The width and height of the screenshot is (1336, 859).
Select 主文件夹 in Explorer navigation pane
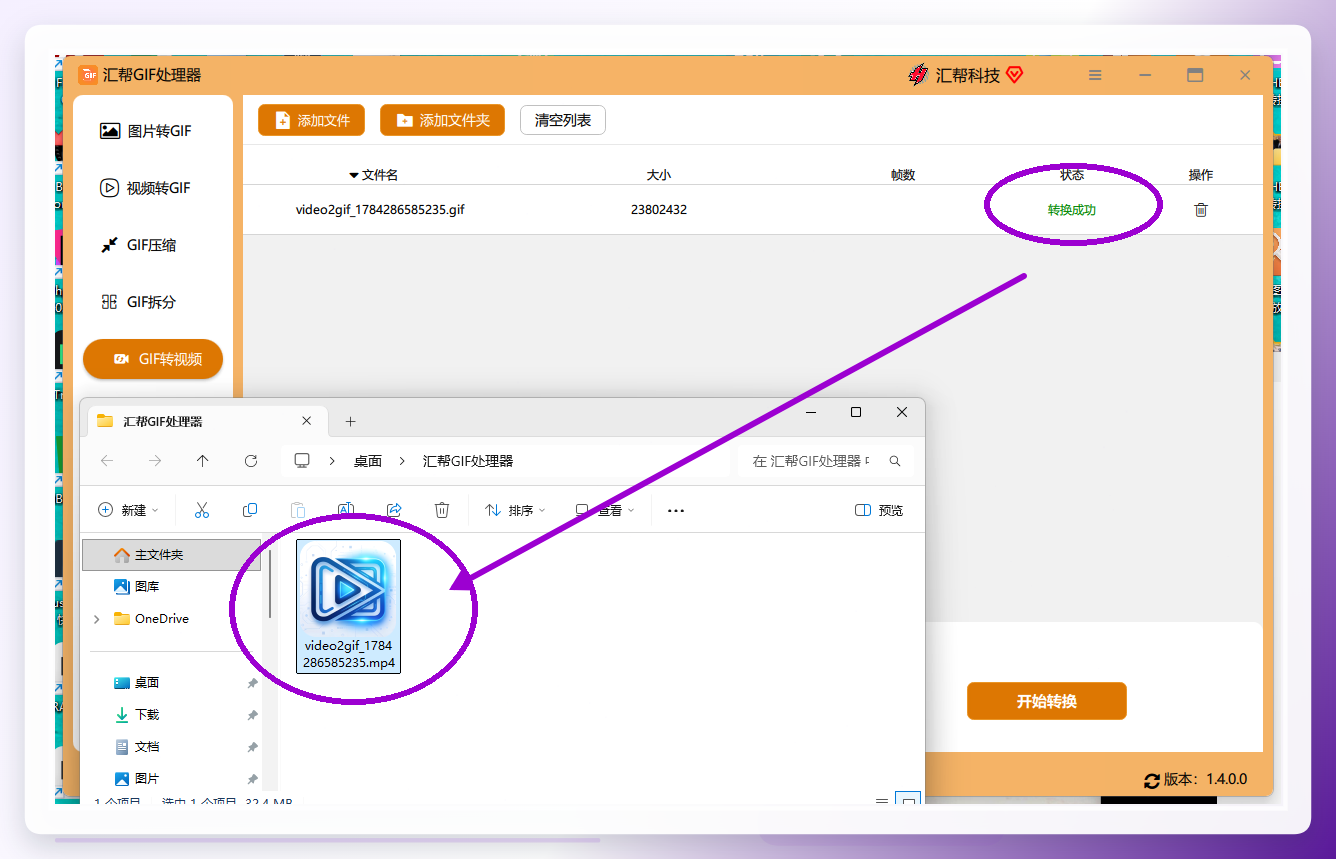tap(171, 554)
